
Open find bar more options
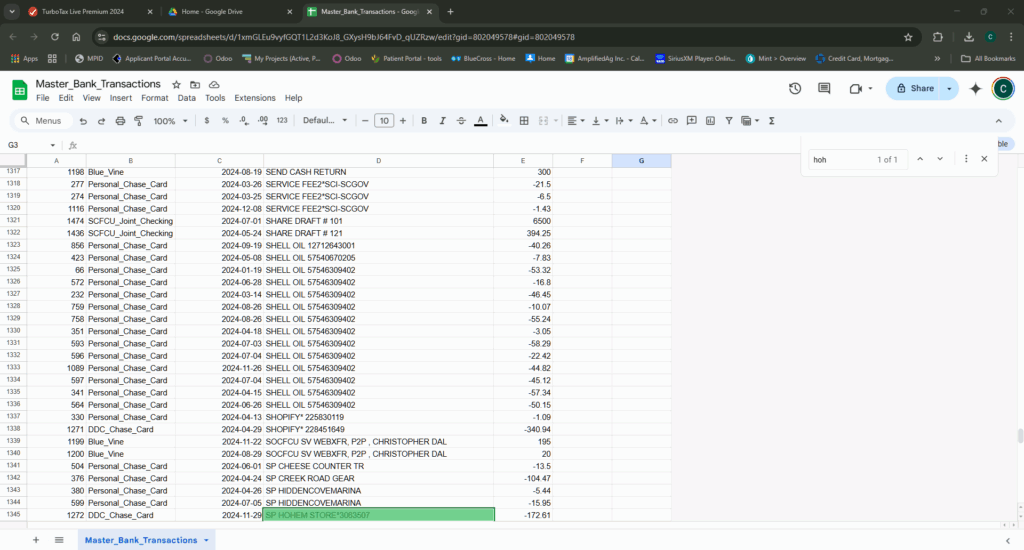966,159
